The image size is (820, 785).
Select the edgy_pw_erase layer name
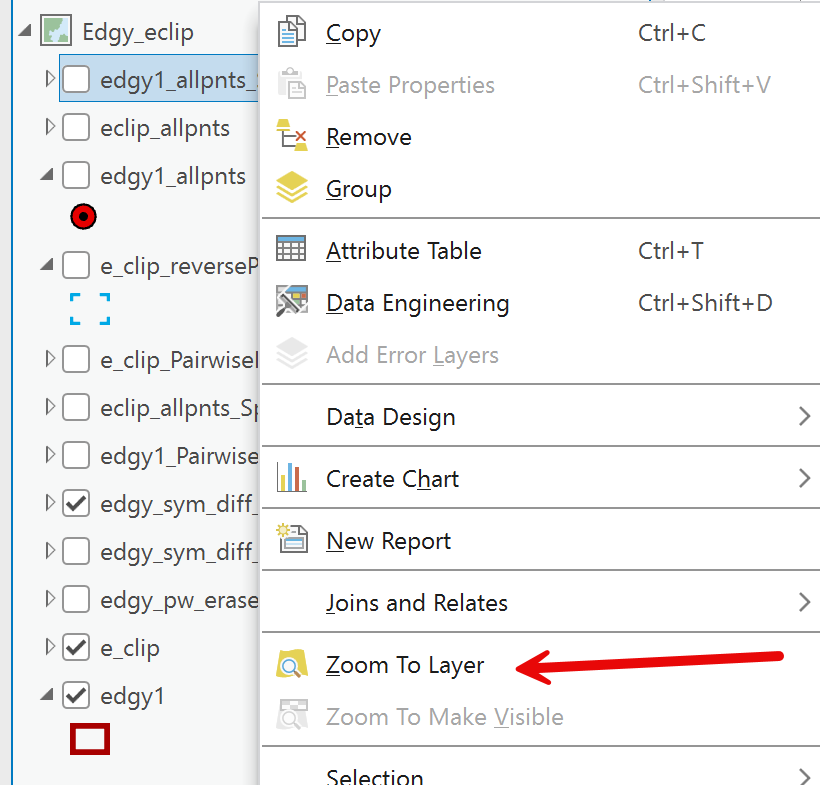(179, 600)
